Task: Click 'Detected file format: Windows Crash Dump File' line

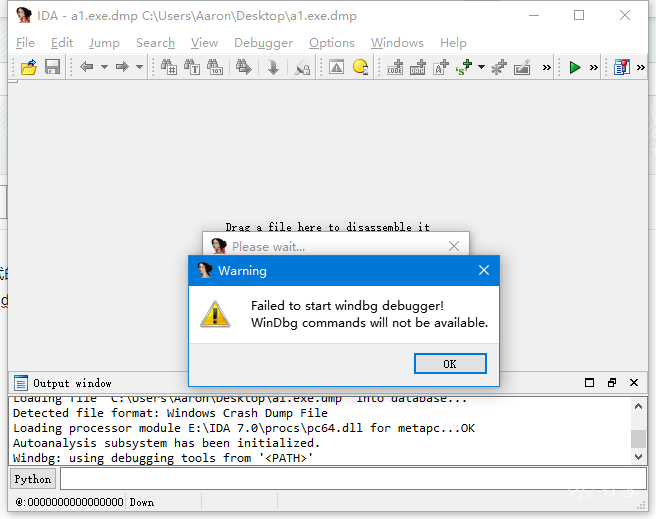Action: (x=170, y=413)
